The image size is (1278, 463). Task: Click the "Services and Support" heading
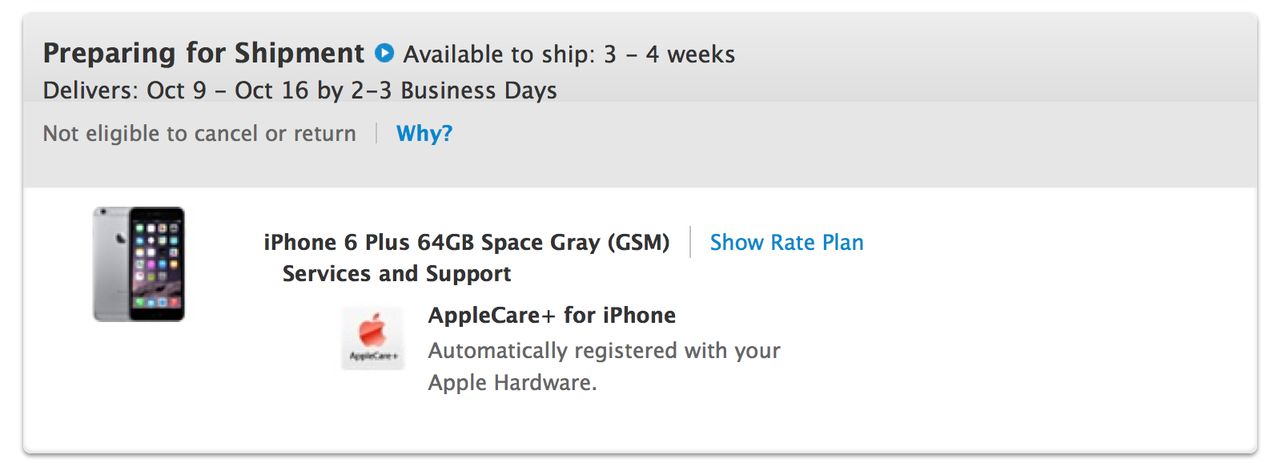(x=396, y=273)
